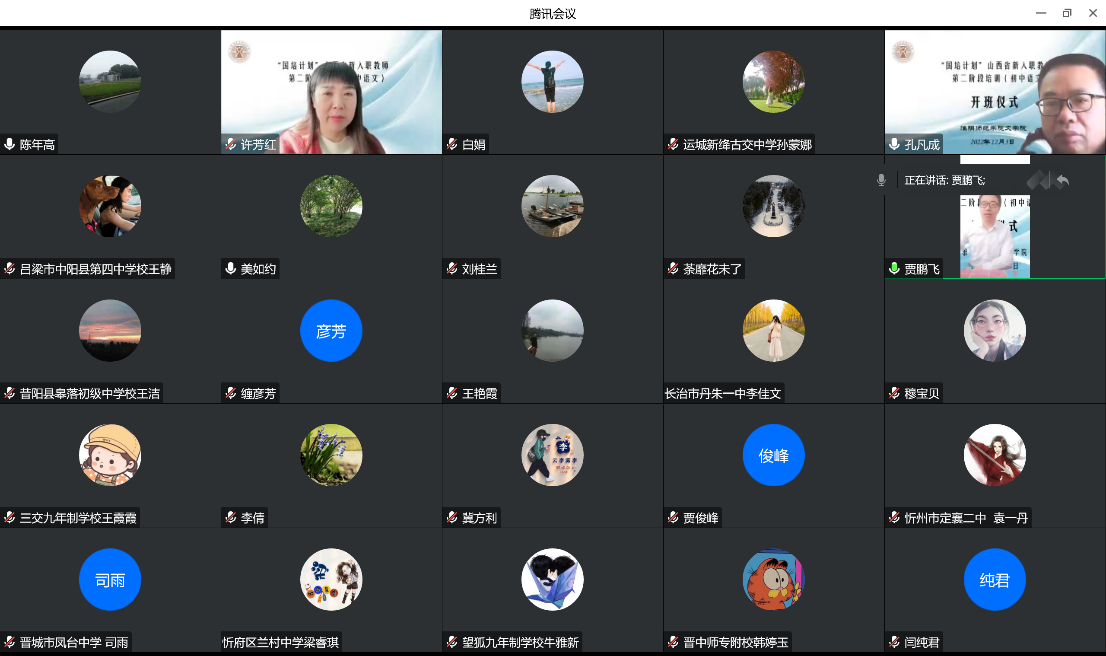The image size is (1106, 656).
Task: Click the microphone icon in the 正在讲话 bar
Action: click(881, 180)
